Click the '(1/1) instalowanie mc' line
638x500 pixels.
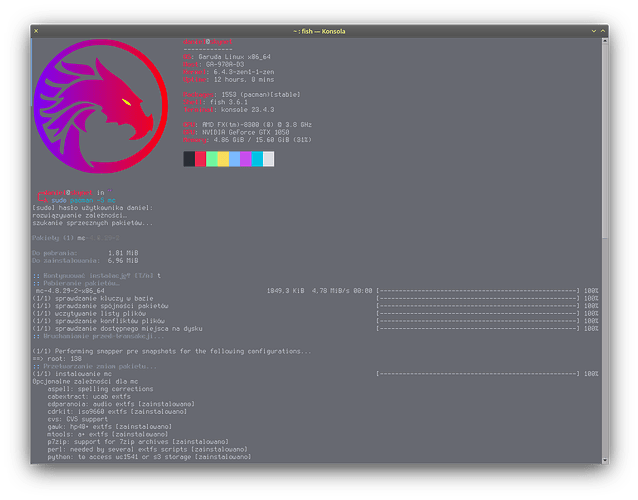click(72, 374)
